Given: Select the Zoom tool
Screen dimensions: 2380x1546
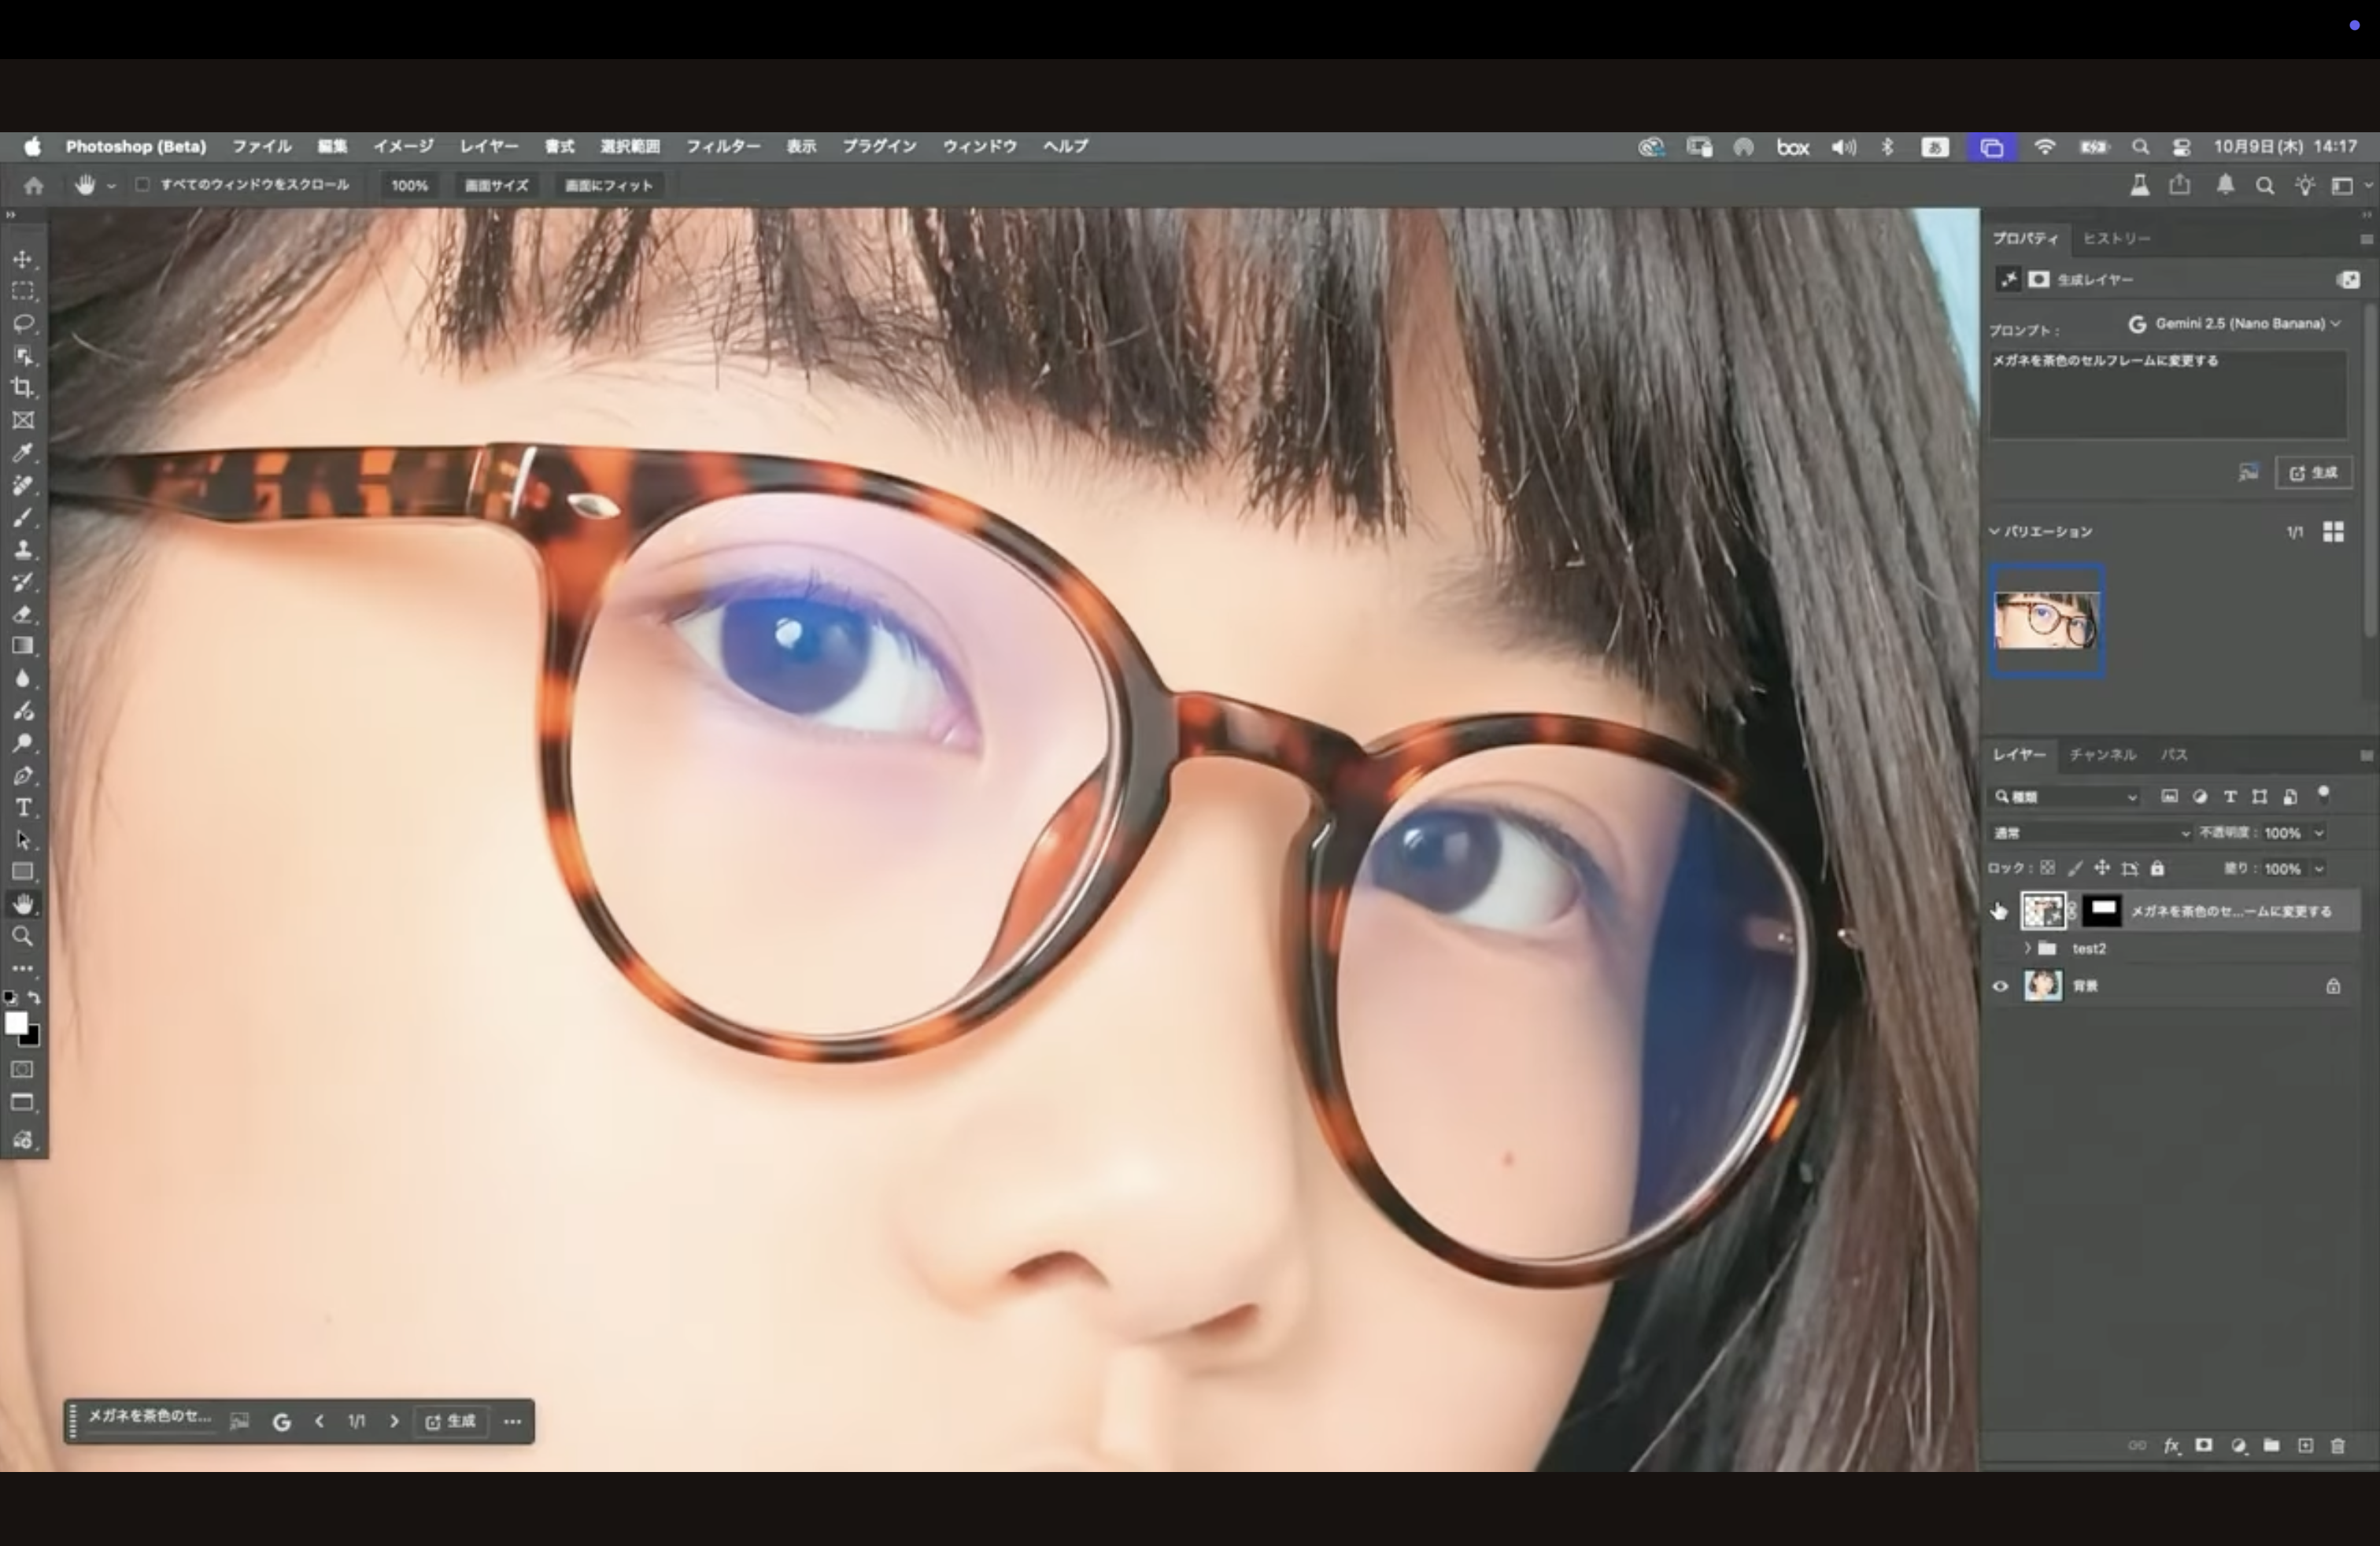Looking at the screenshot, I should click(x=23, y=937).
